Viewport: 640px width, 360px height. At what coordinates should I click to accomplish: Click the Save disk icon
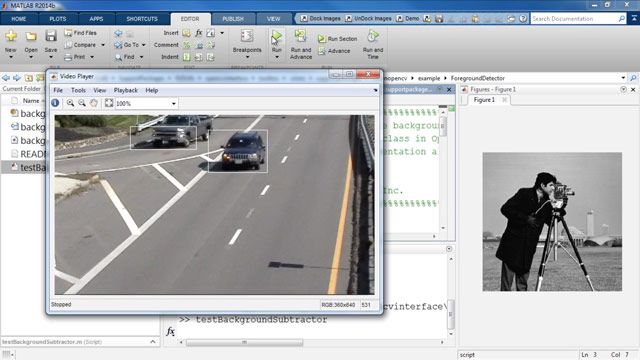pyautogui.click(x=51, y=36)
